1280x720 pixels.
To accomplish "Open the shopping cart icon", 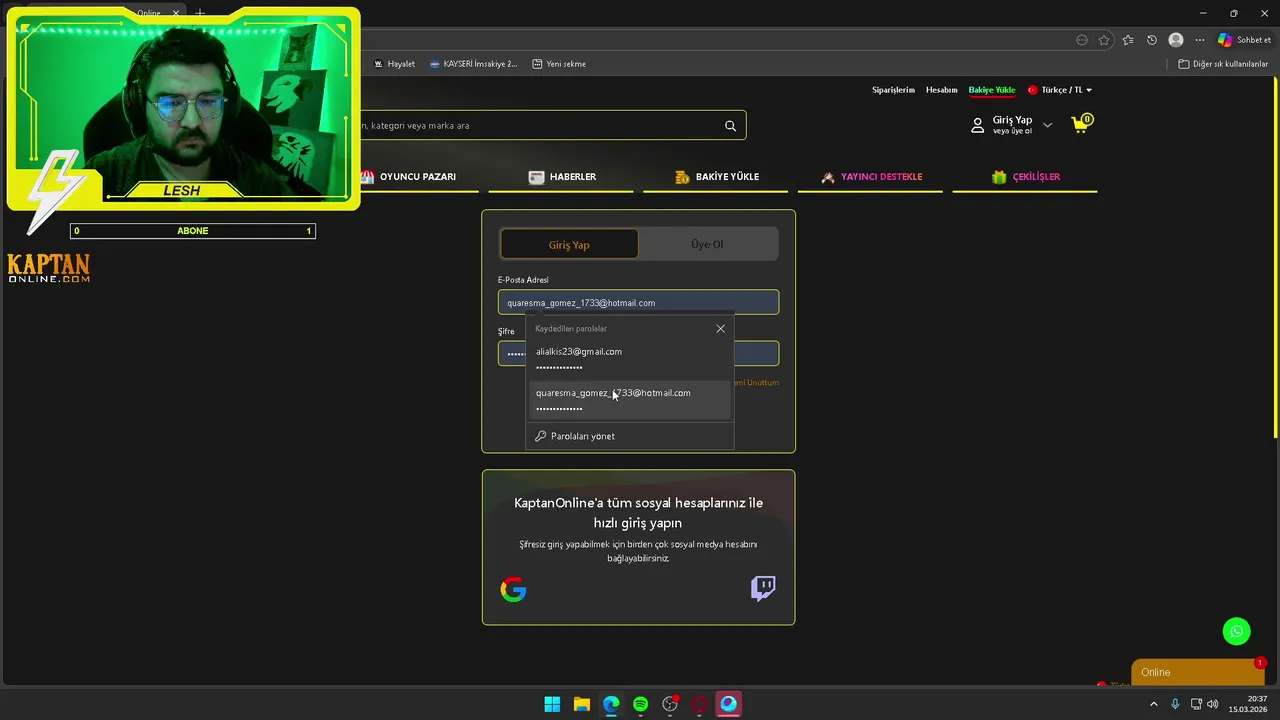I will 1081,124.
